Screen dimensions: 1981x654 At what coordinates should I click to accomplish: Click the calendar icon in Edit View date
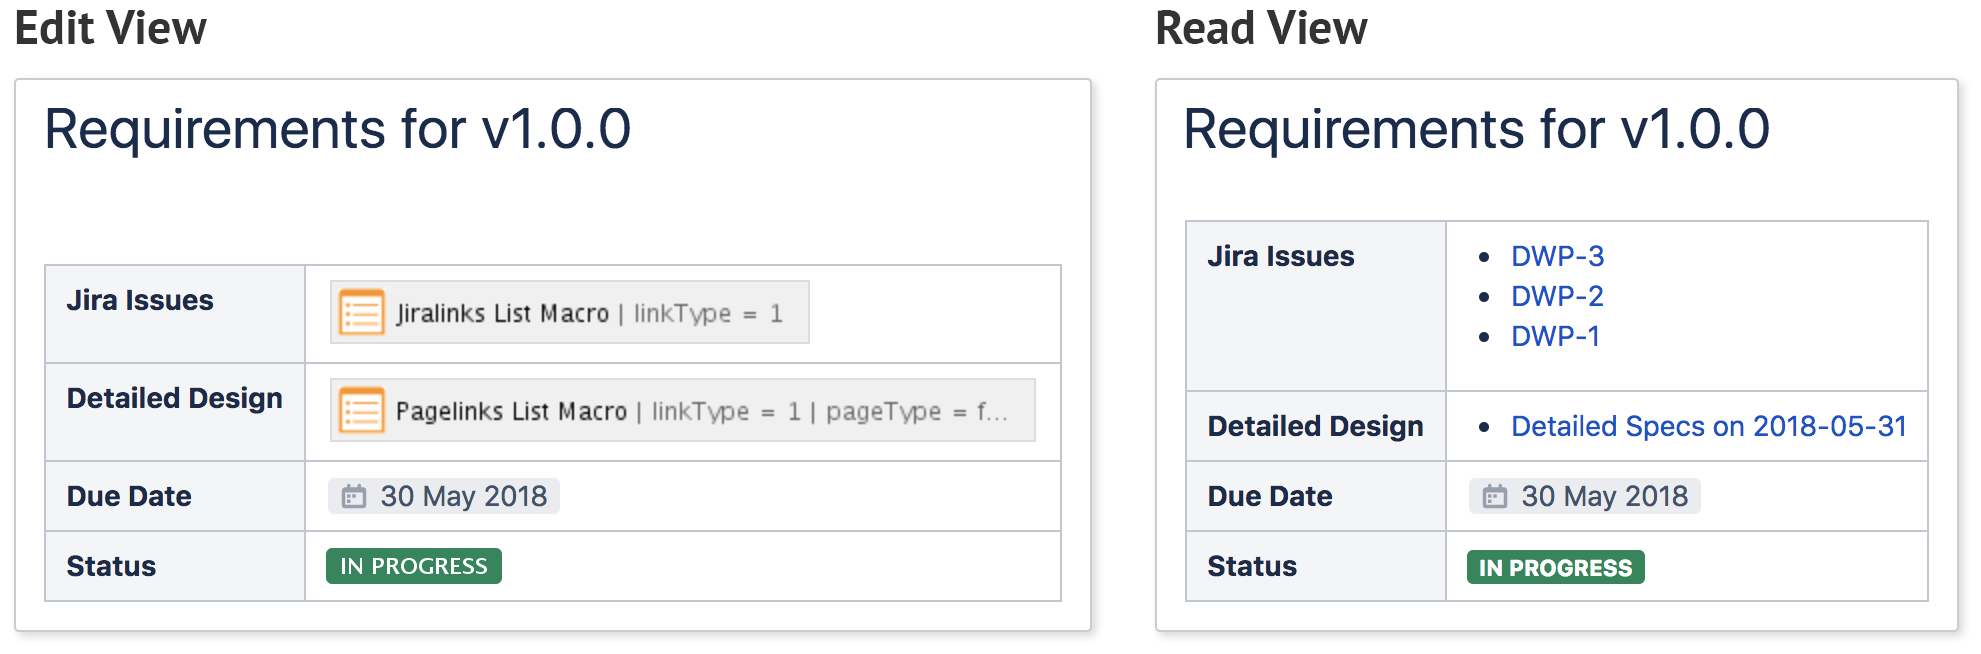click(x=354, y=497)
